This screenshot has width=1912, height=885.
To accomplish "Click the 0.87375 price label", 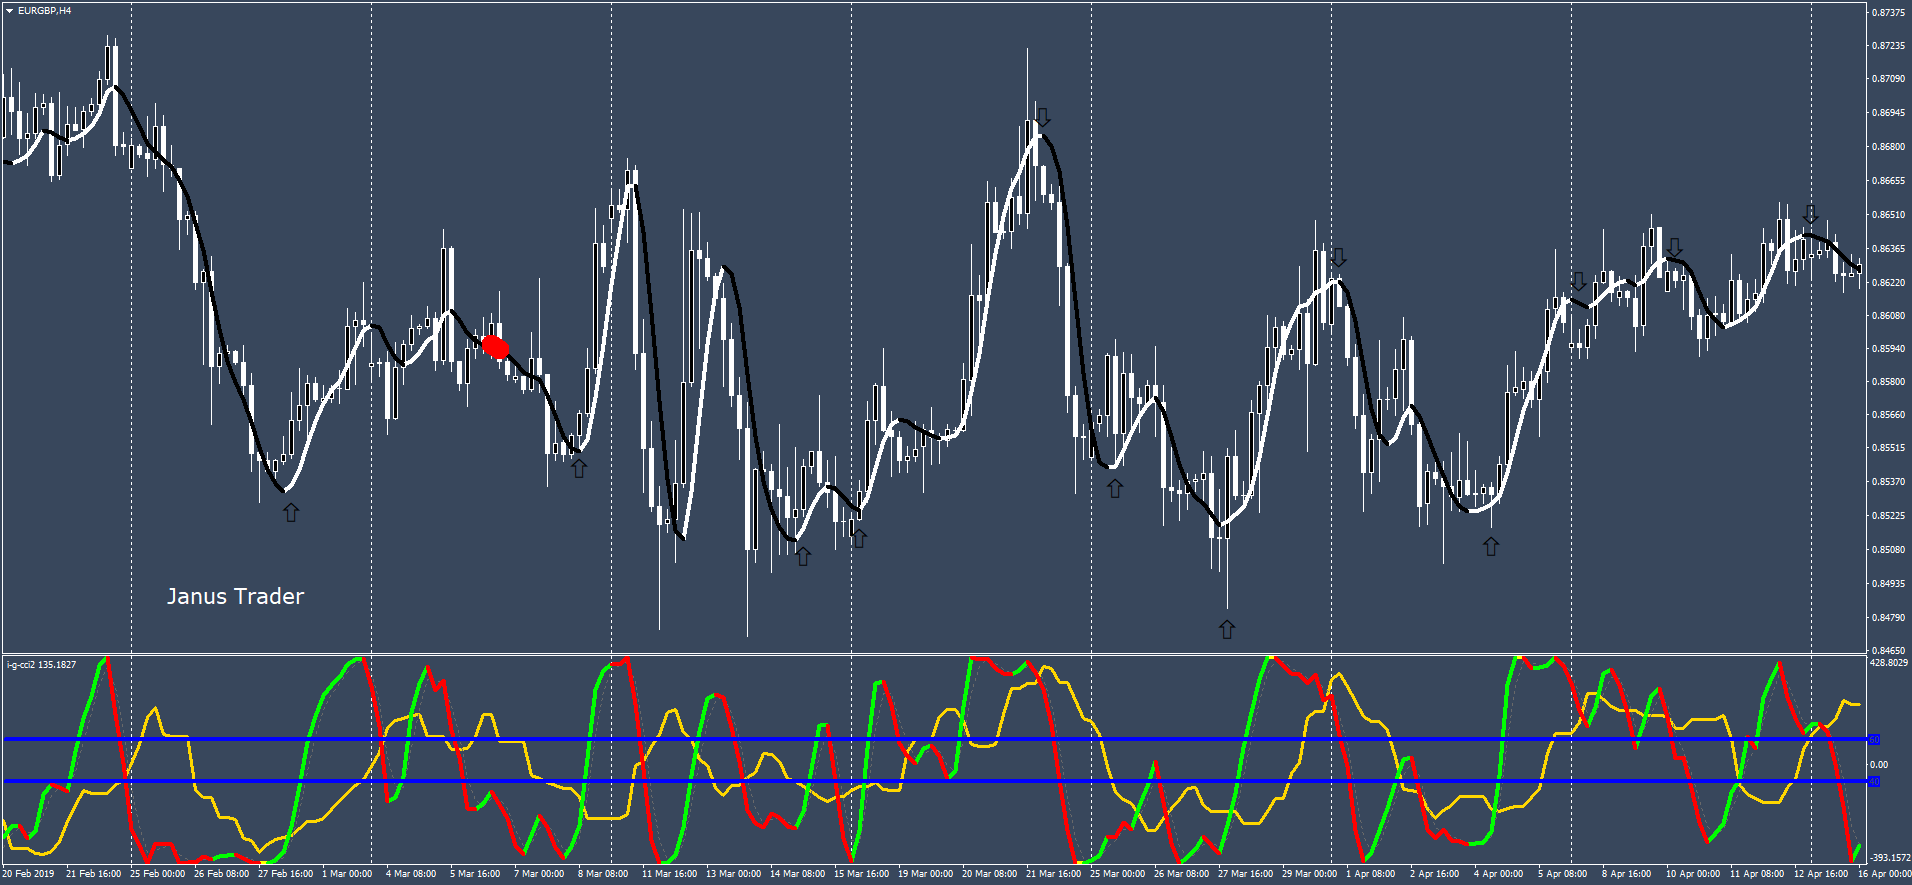I will [1888, 13].
